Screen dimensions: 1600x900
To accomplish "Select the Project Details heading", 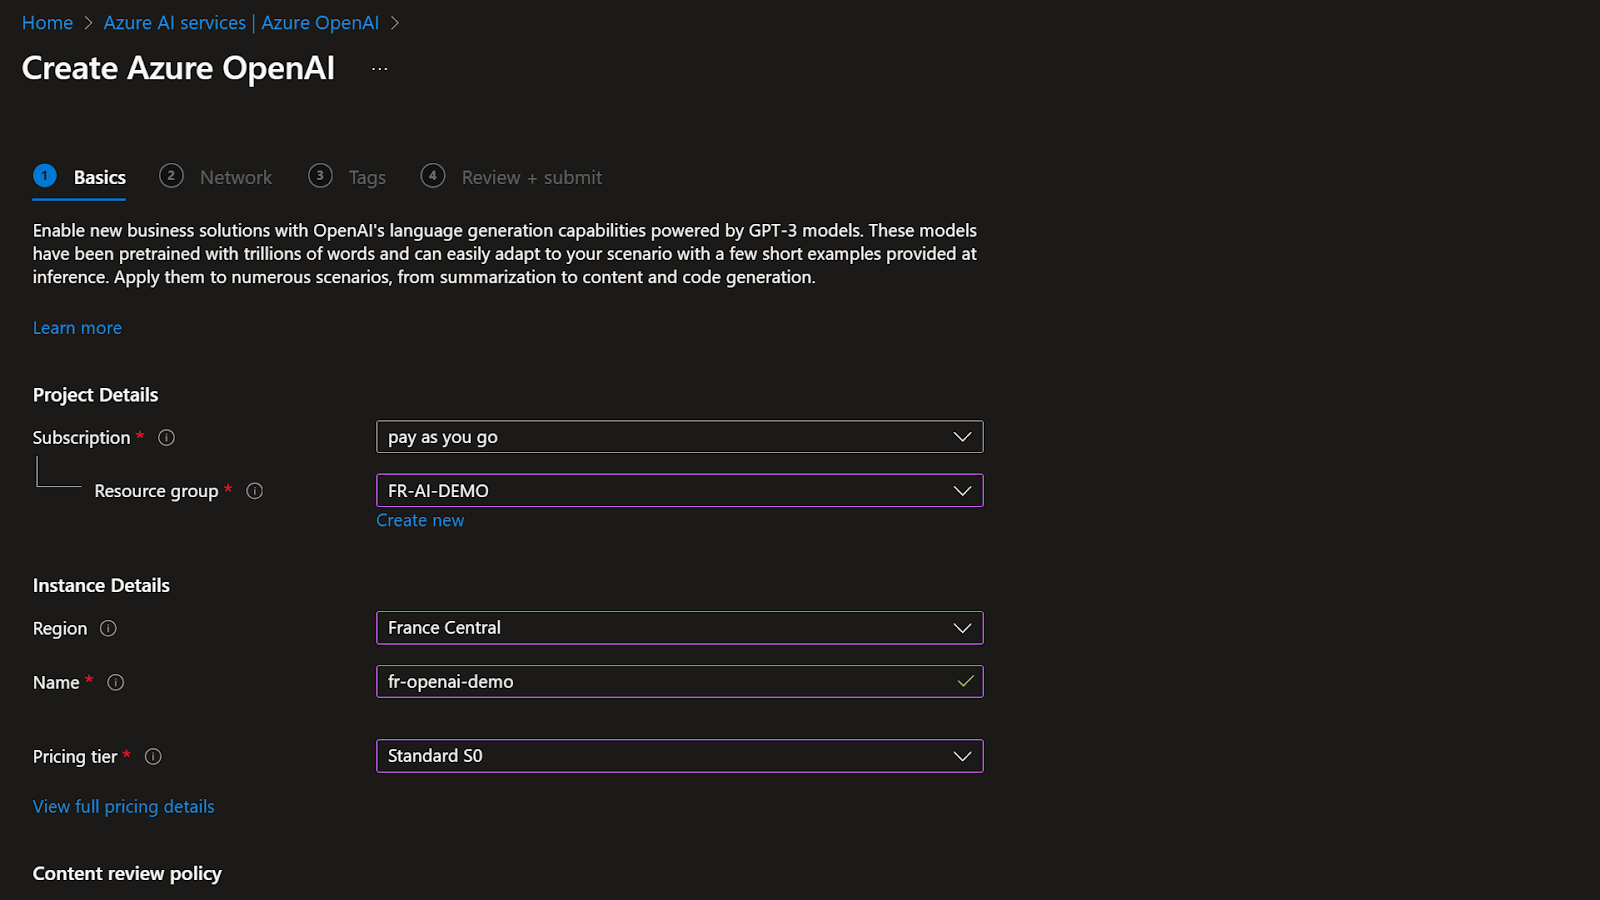I will (96, 395).
